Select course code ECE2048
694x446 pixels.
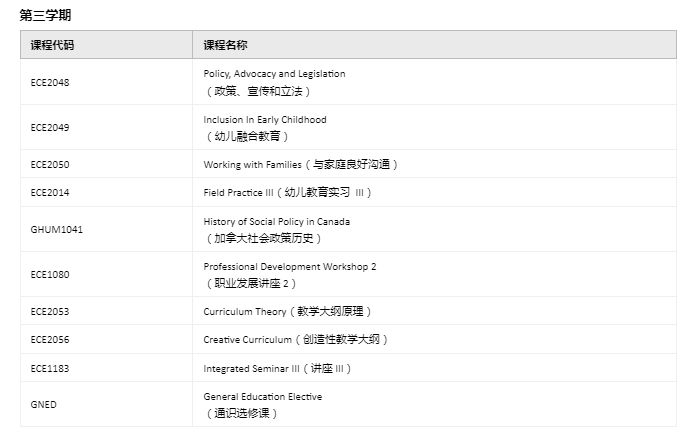[x=50, y=82]
